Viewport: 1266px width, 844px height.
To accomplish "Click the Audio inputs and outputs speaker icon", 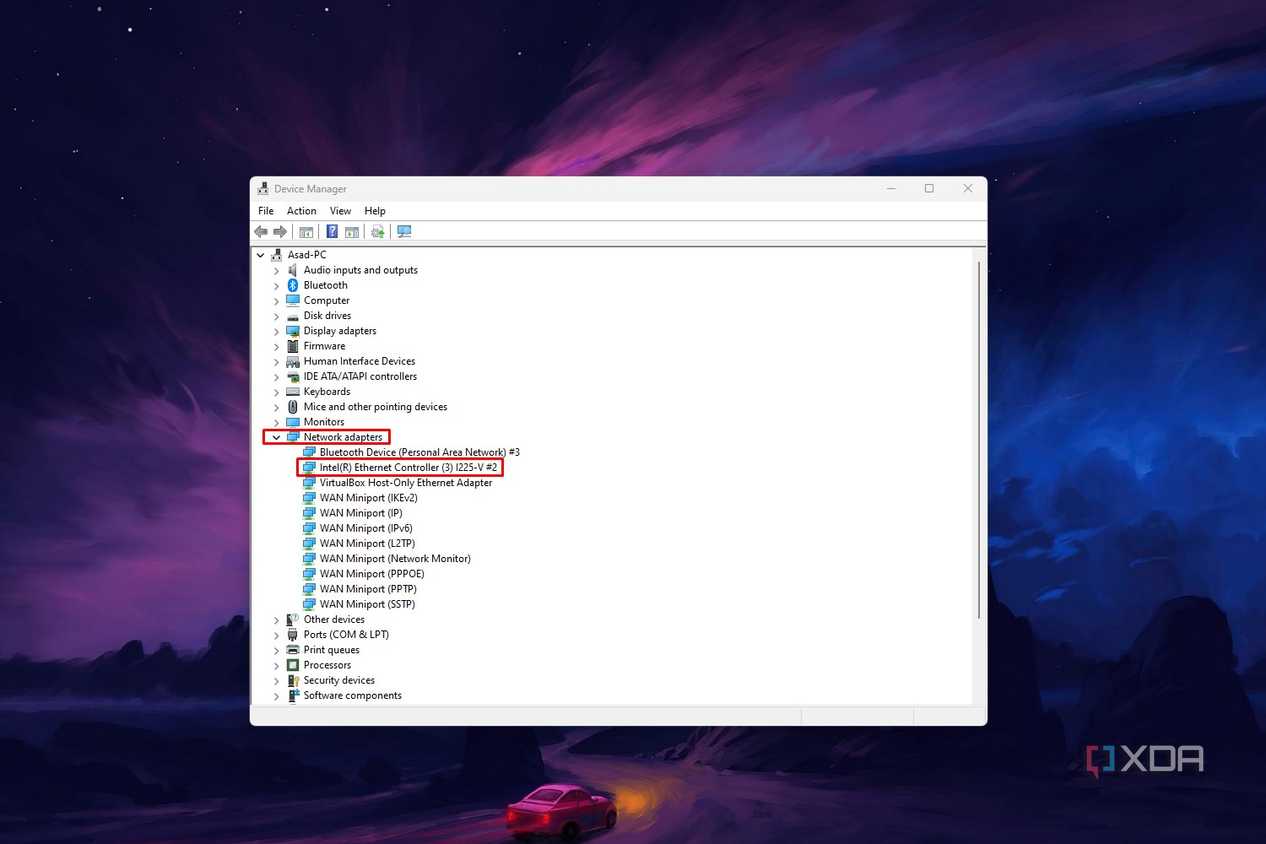I will (x=293, y=270).
